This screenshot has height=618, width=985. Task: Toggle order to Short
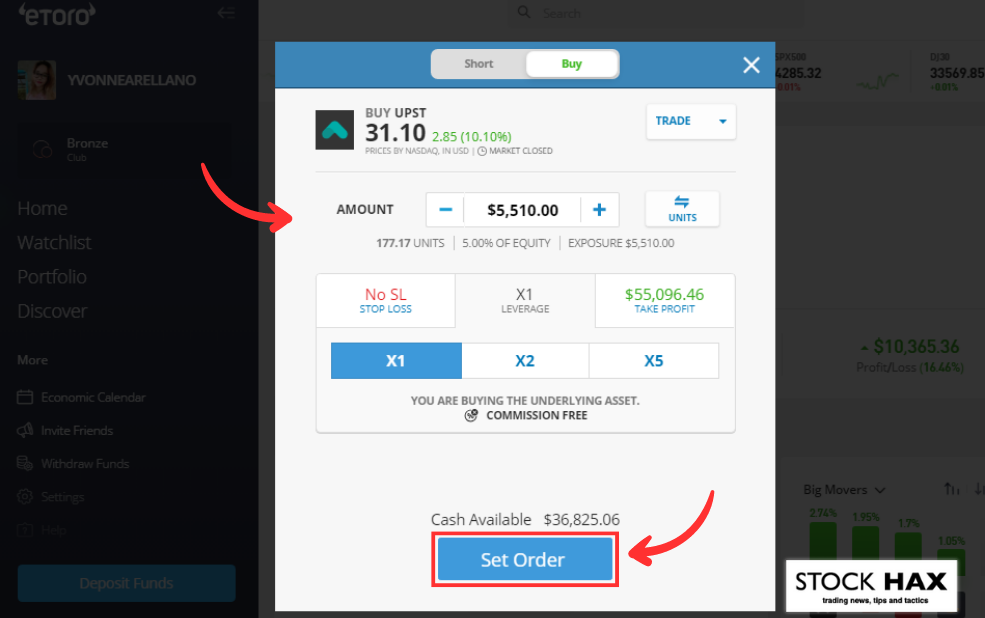479,64
